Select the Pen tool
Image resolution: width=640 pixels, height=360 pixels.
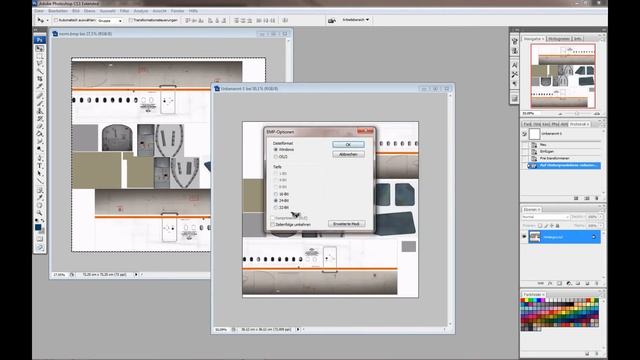coord(40,158)
